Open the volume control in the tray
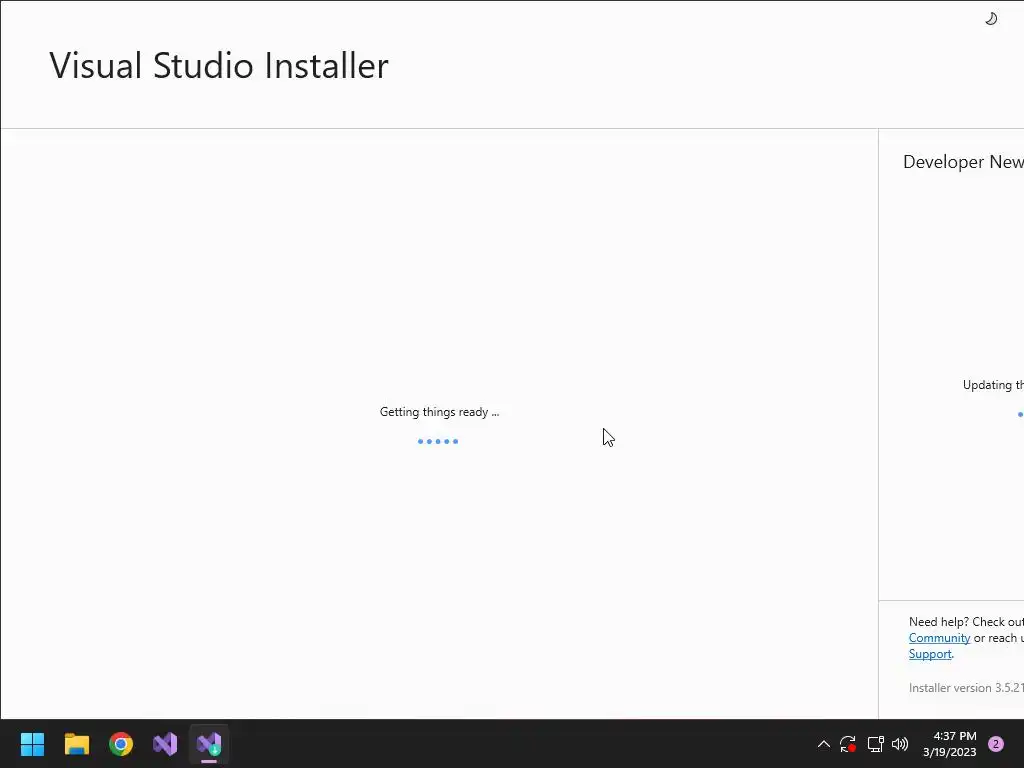1024x768 pixels. (x=900, y=744)
